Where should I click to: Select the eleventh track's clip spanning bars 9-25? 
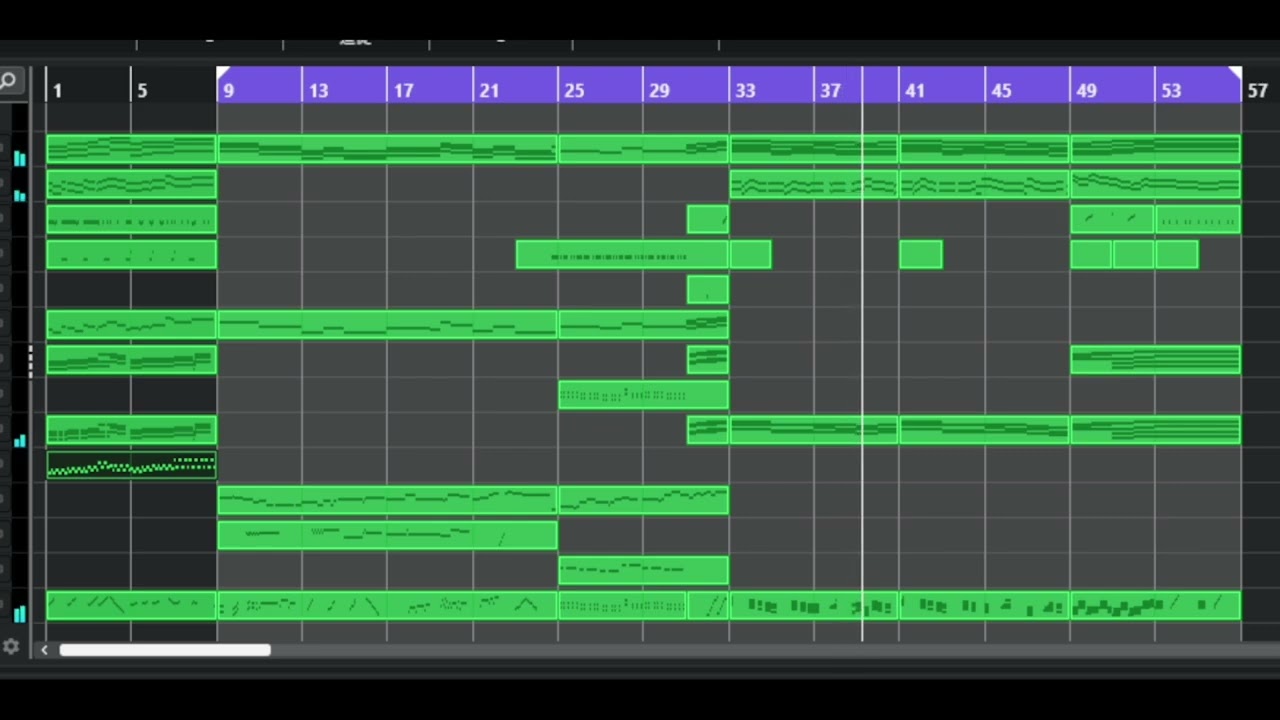coord(387,500)
